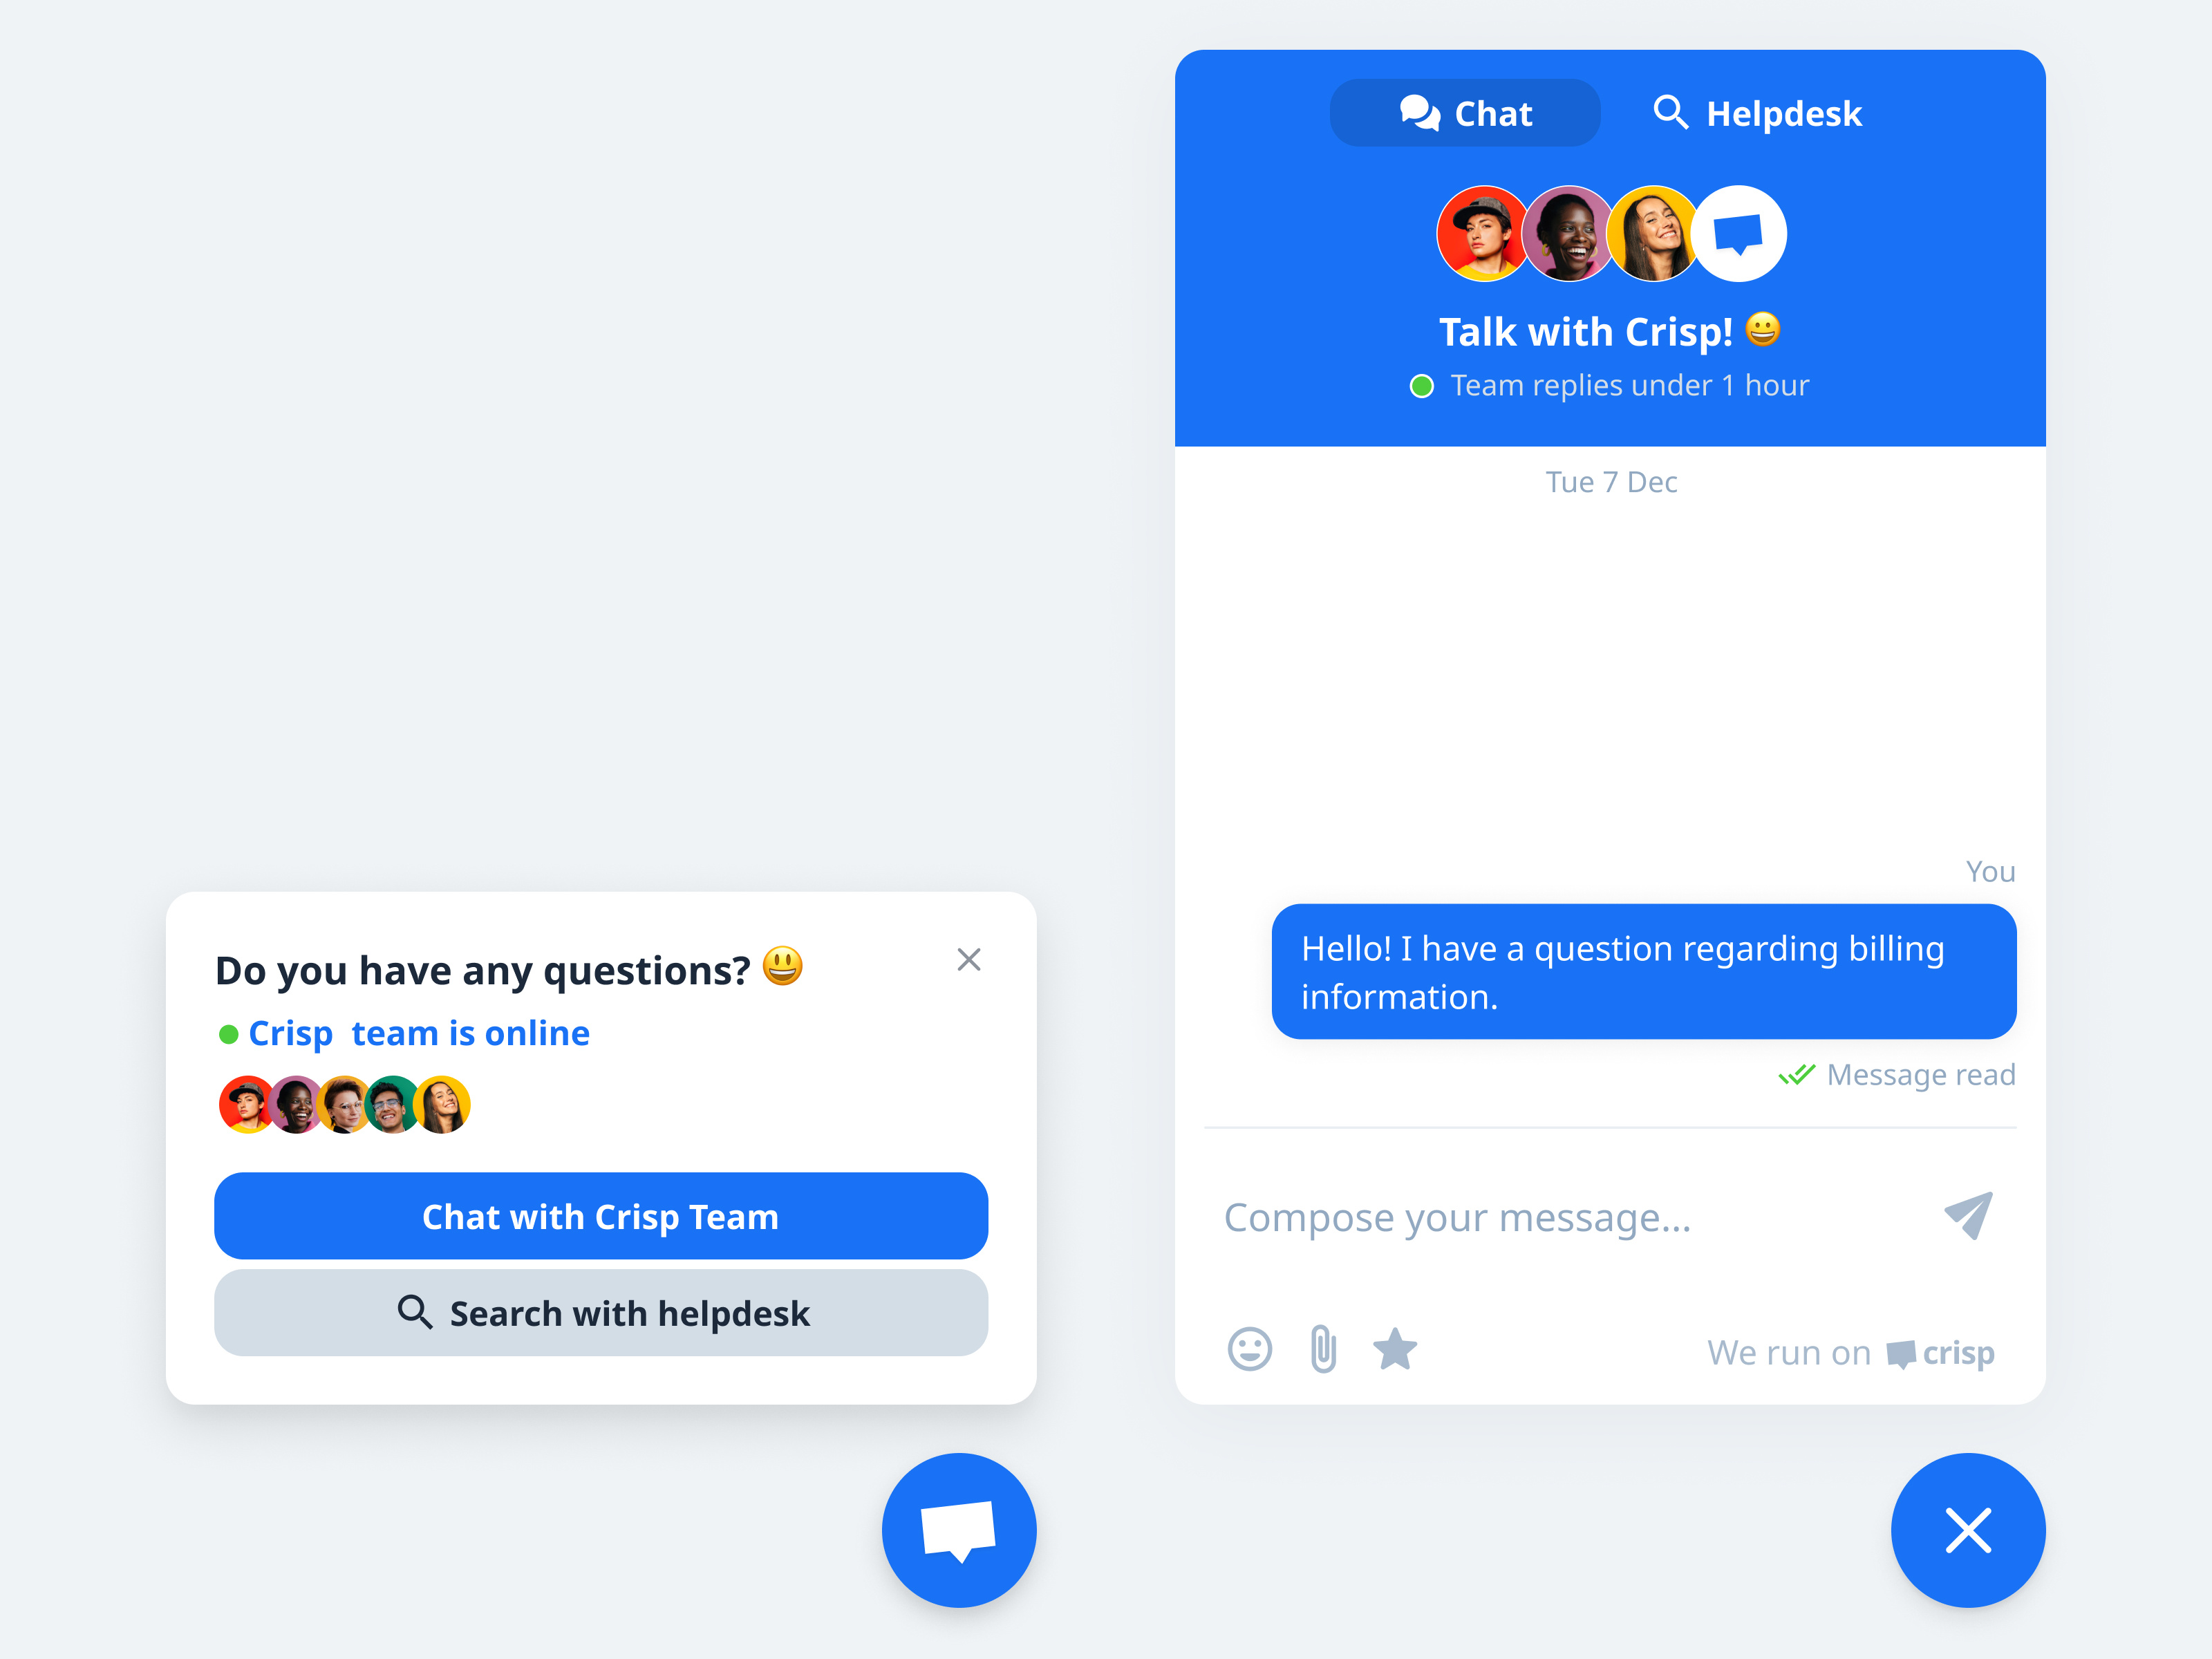Screen dimensions: 2212x1659
Task: Click the yellow-background operator avatar in header
Action: pos(1651,234)
